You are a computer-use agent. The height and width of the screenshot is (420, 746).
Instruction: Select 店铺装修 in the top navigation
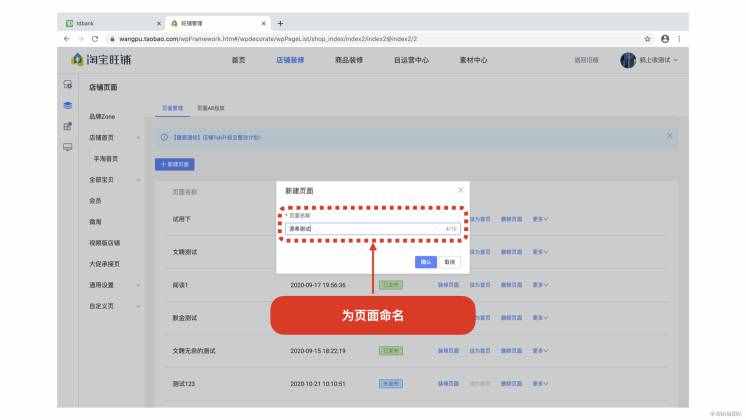[290, 60]
